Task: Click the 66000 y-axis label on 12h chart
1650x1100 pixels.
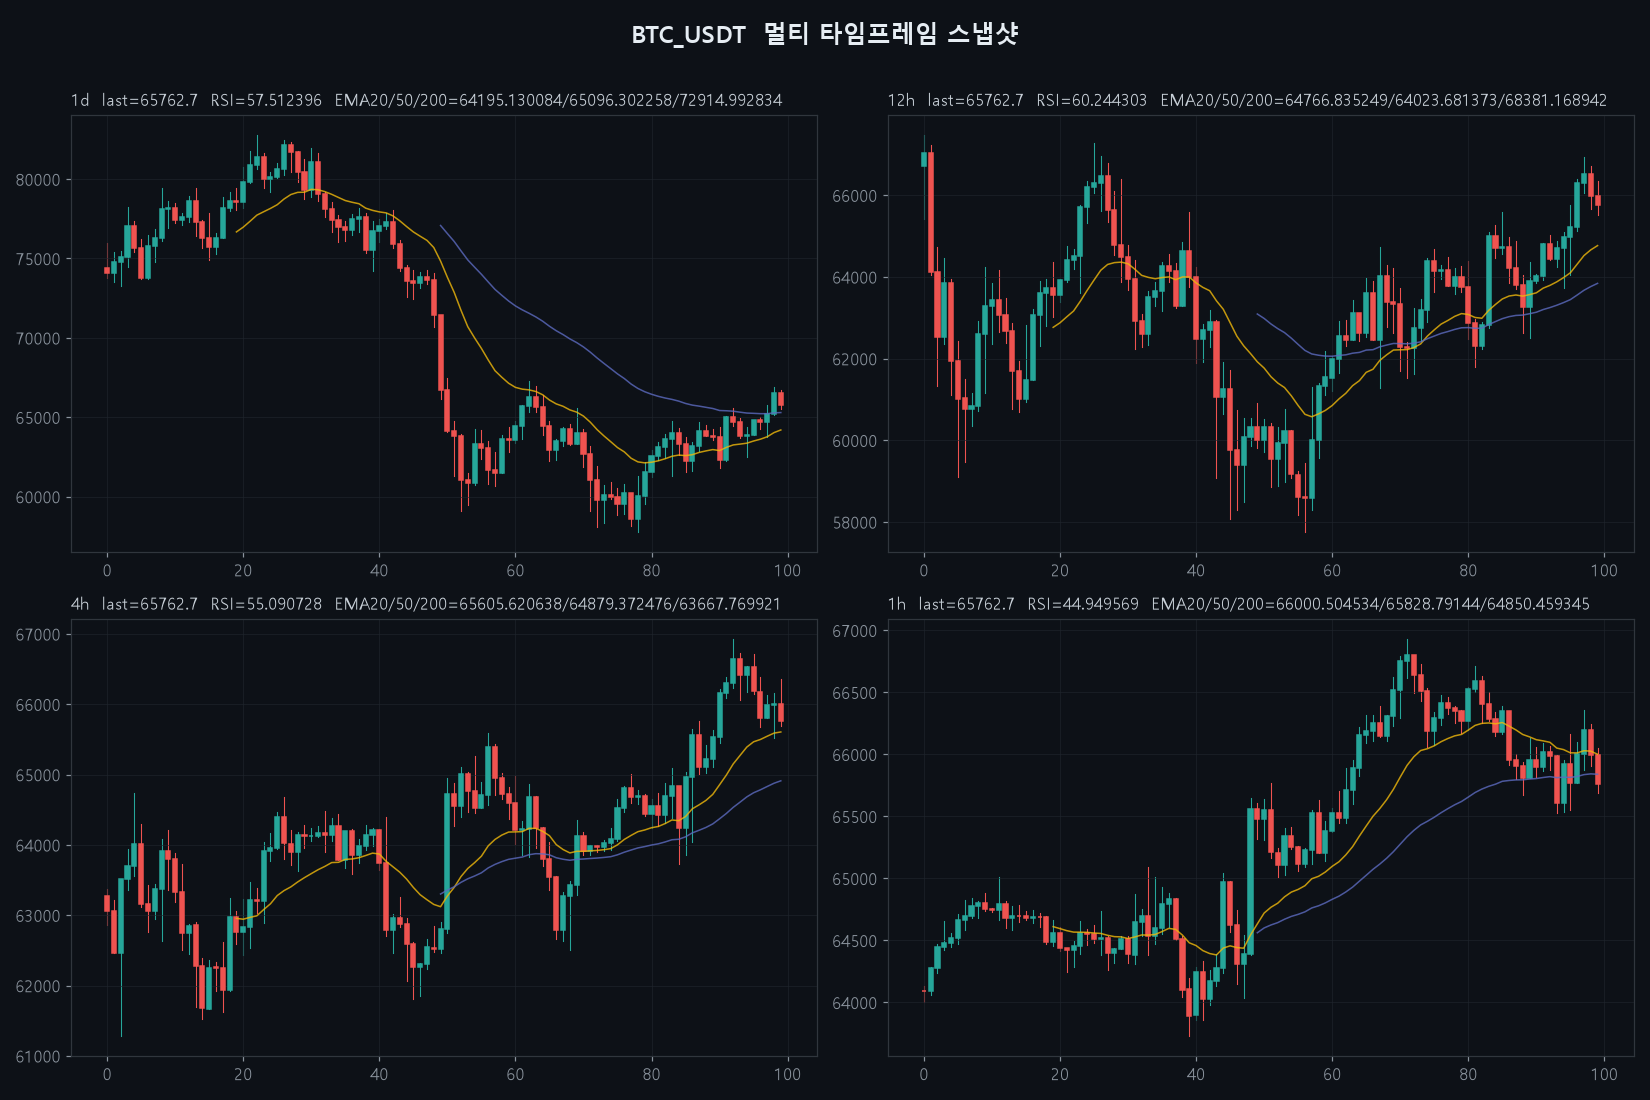Action: pyautogui.click(x=855, y=196)
